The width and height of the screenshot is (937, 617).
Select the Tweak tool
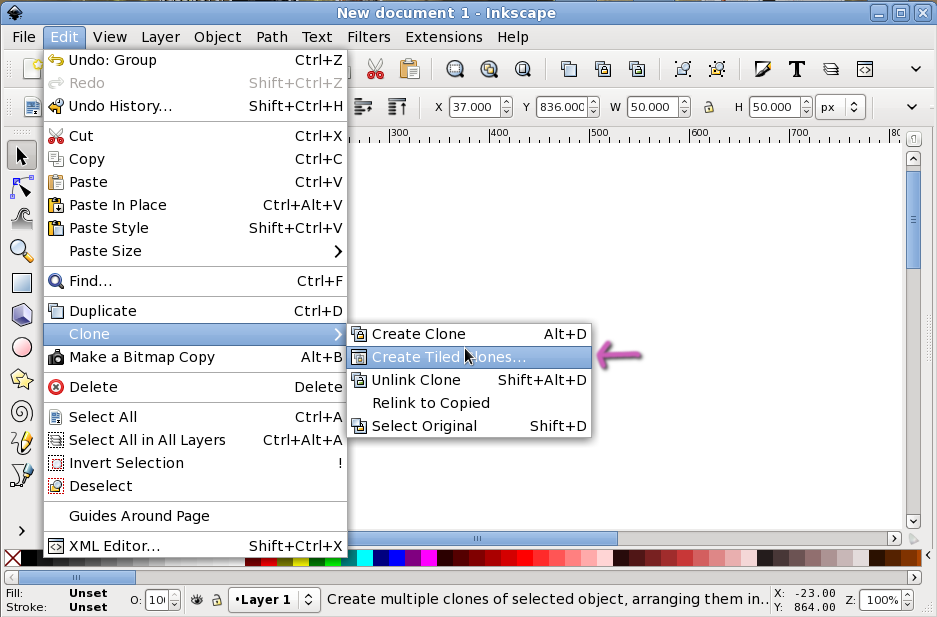[22, 219]
